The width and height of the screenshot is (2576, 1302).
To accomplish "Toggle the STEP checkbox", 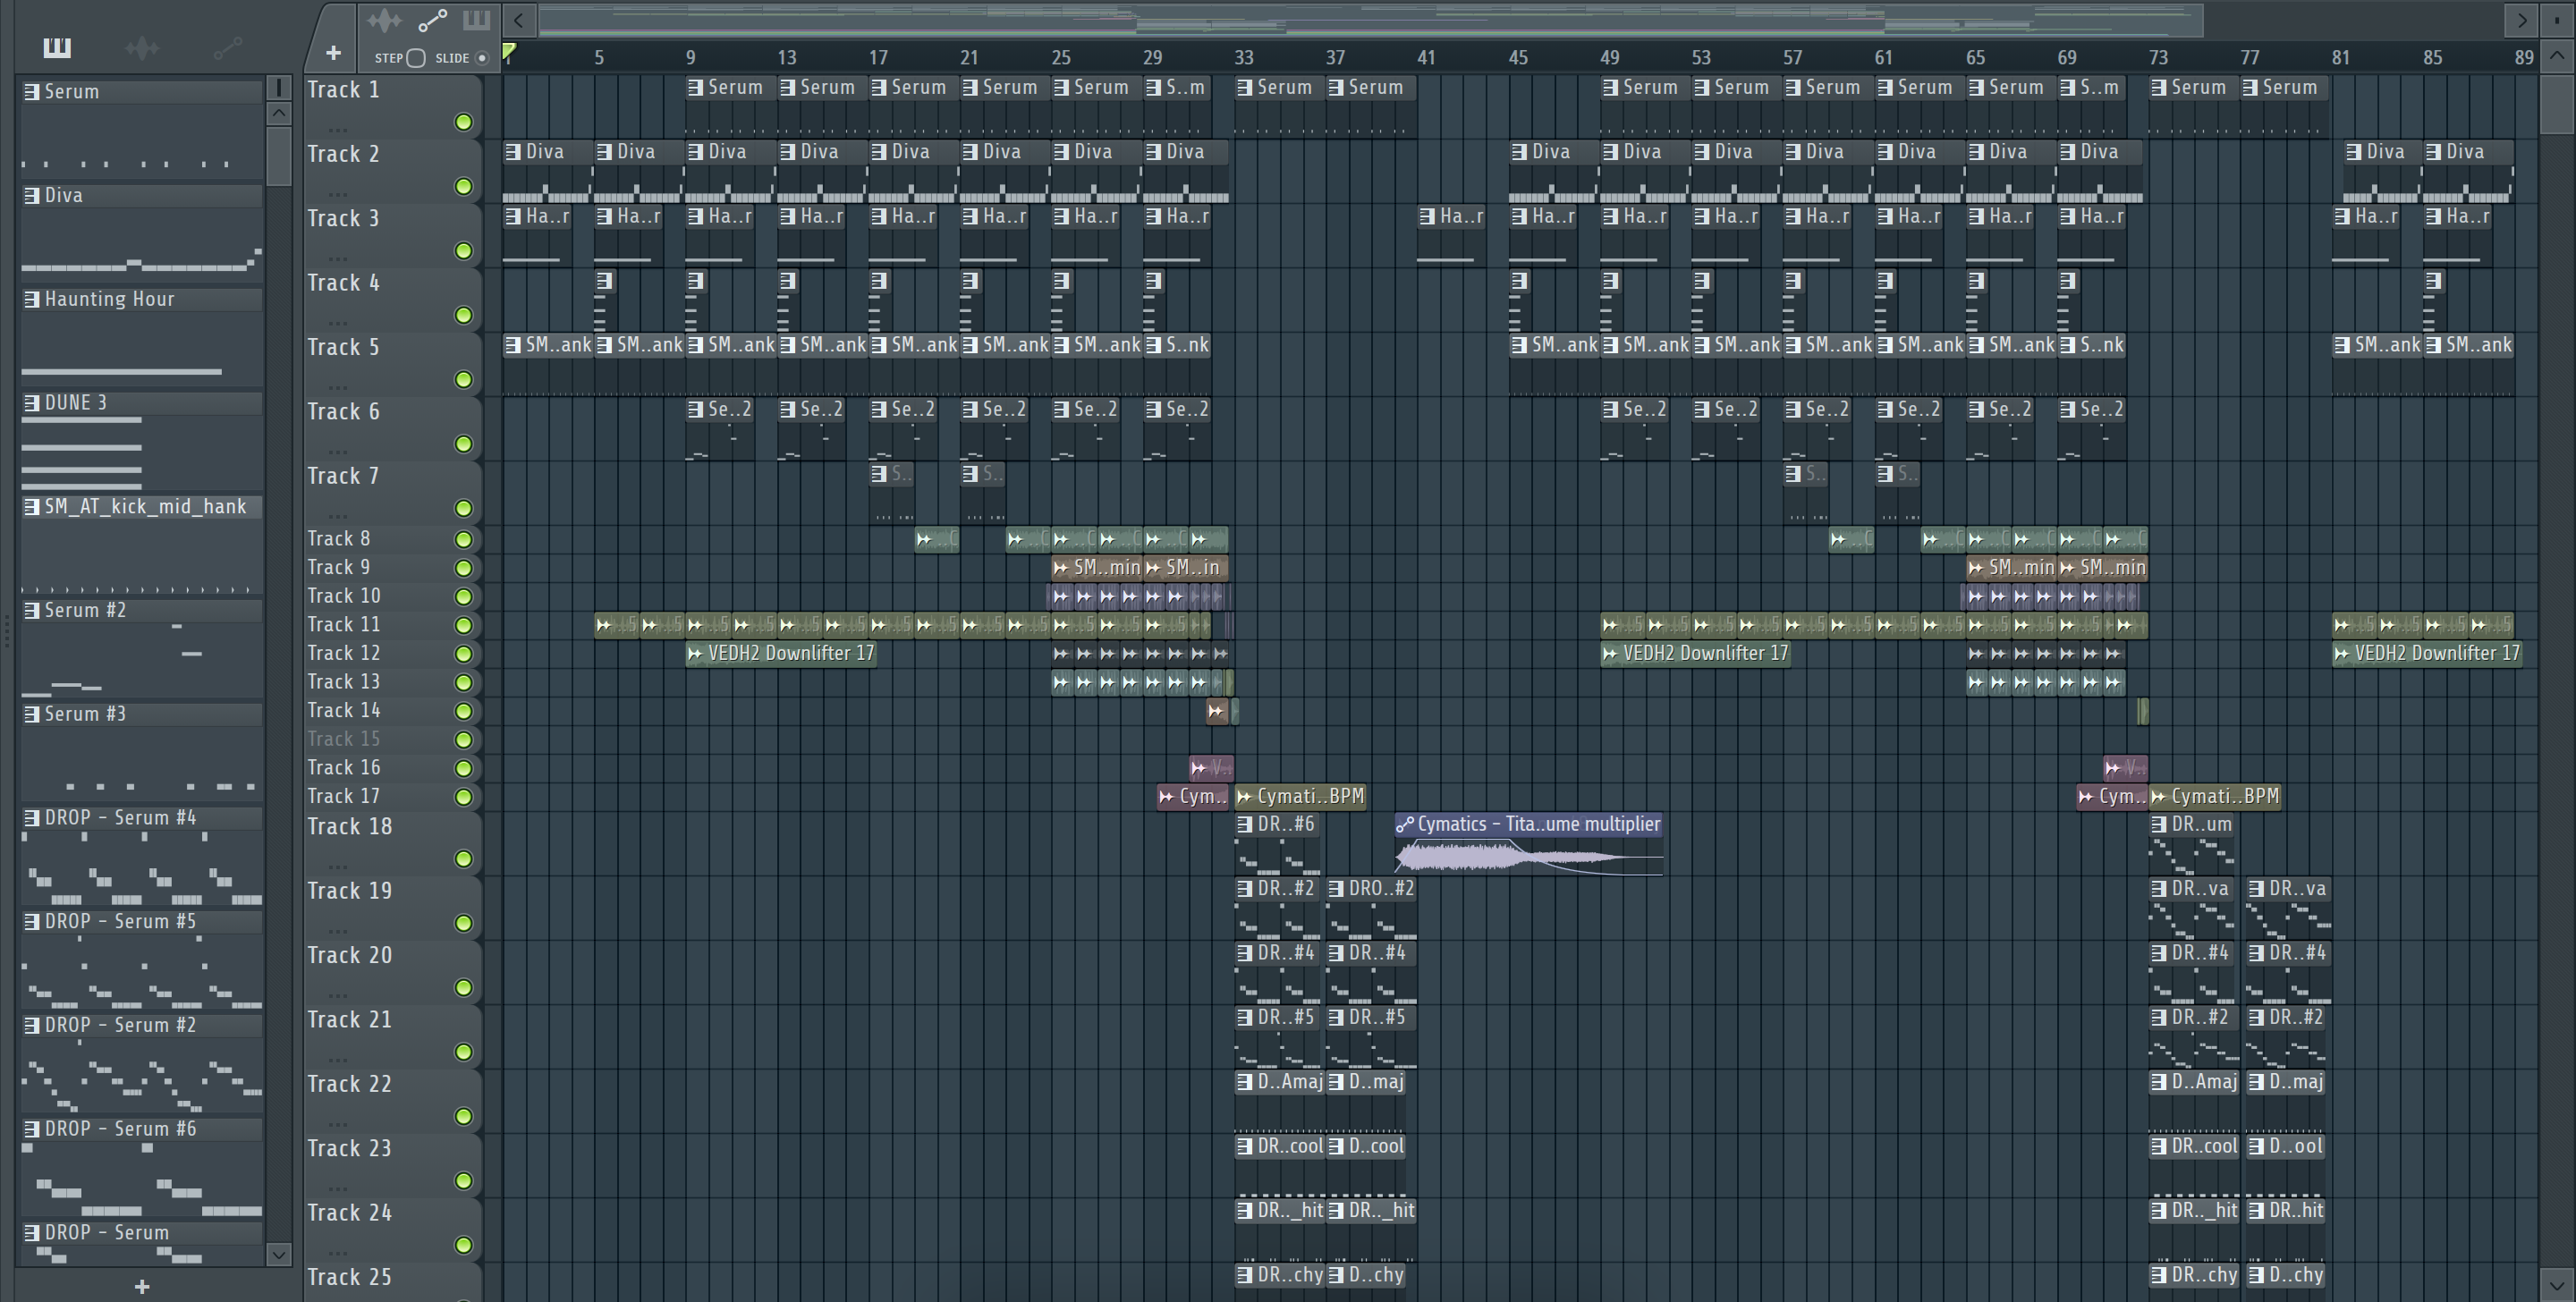I will coord(416,58).
